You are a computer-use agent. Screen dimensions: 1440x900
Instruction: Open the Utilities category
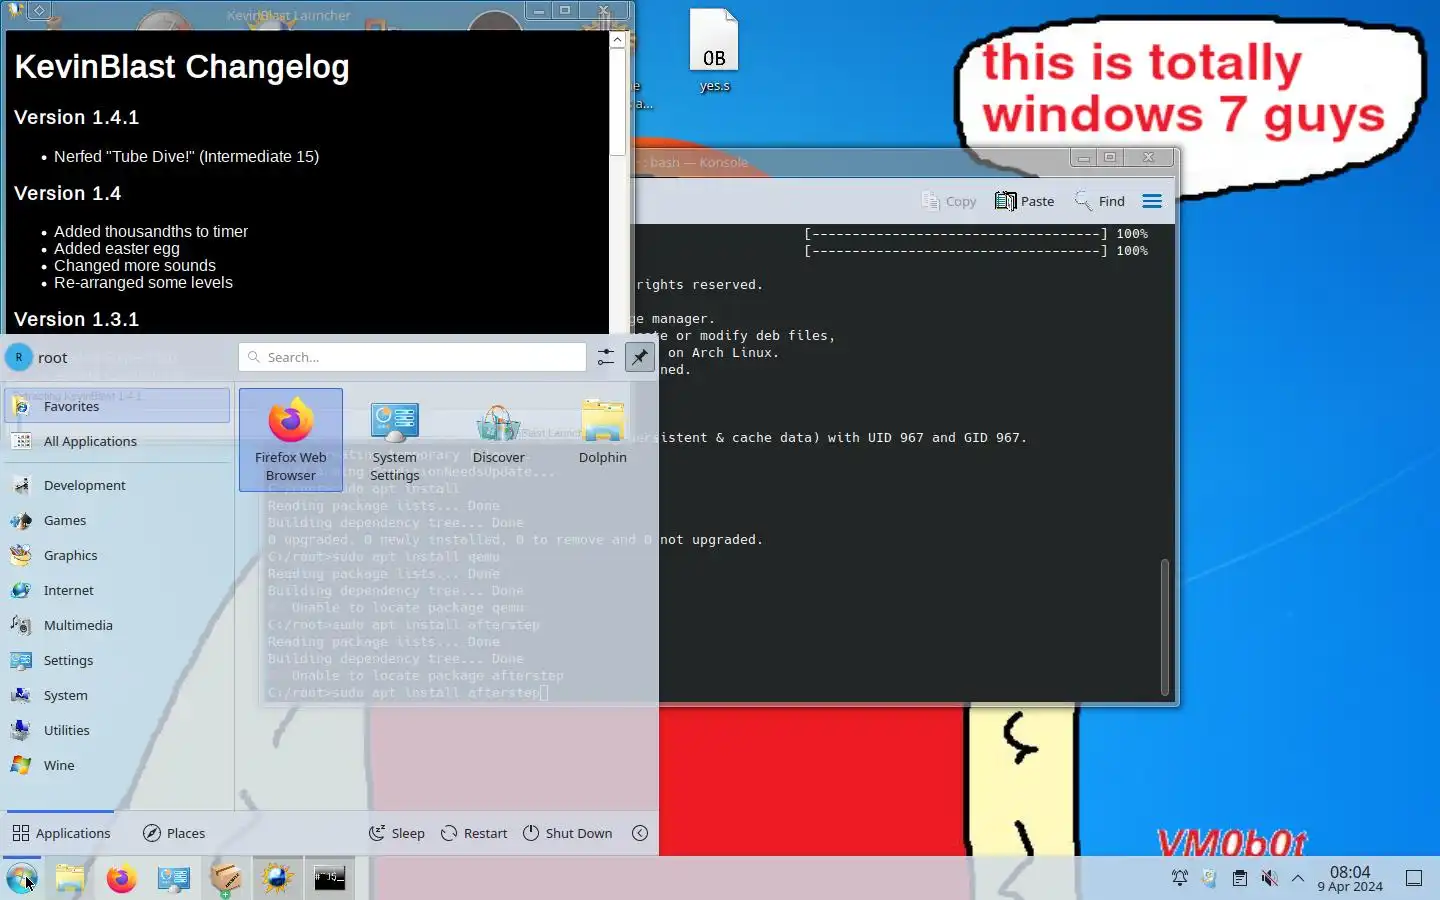118,730
